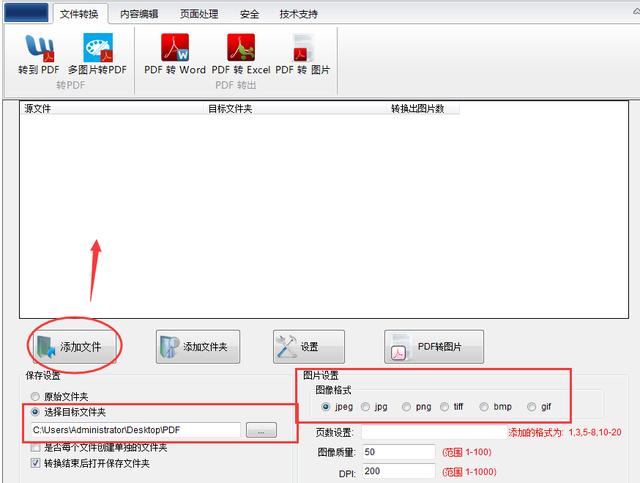Click the 转到 PDF icon
The height and width of the screenshot is (483, 640).
pyautogui.click(x=39, y=48)
